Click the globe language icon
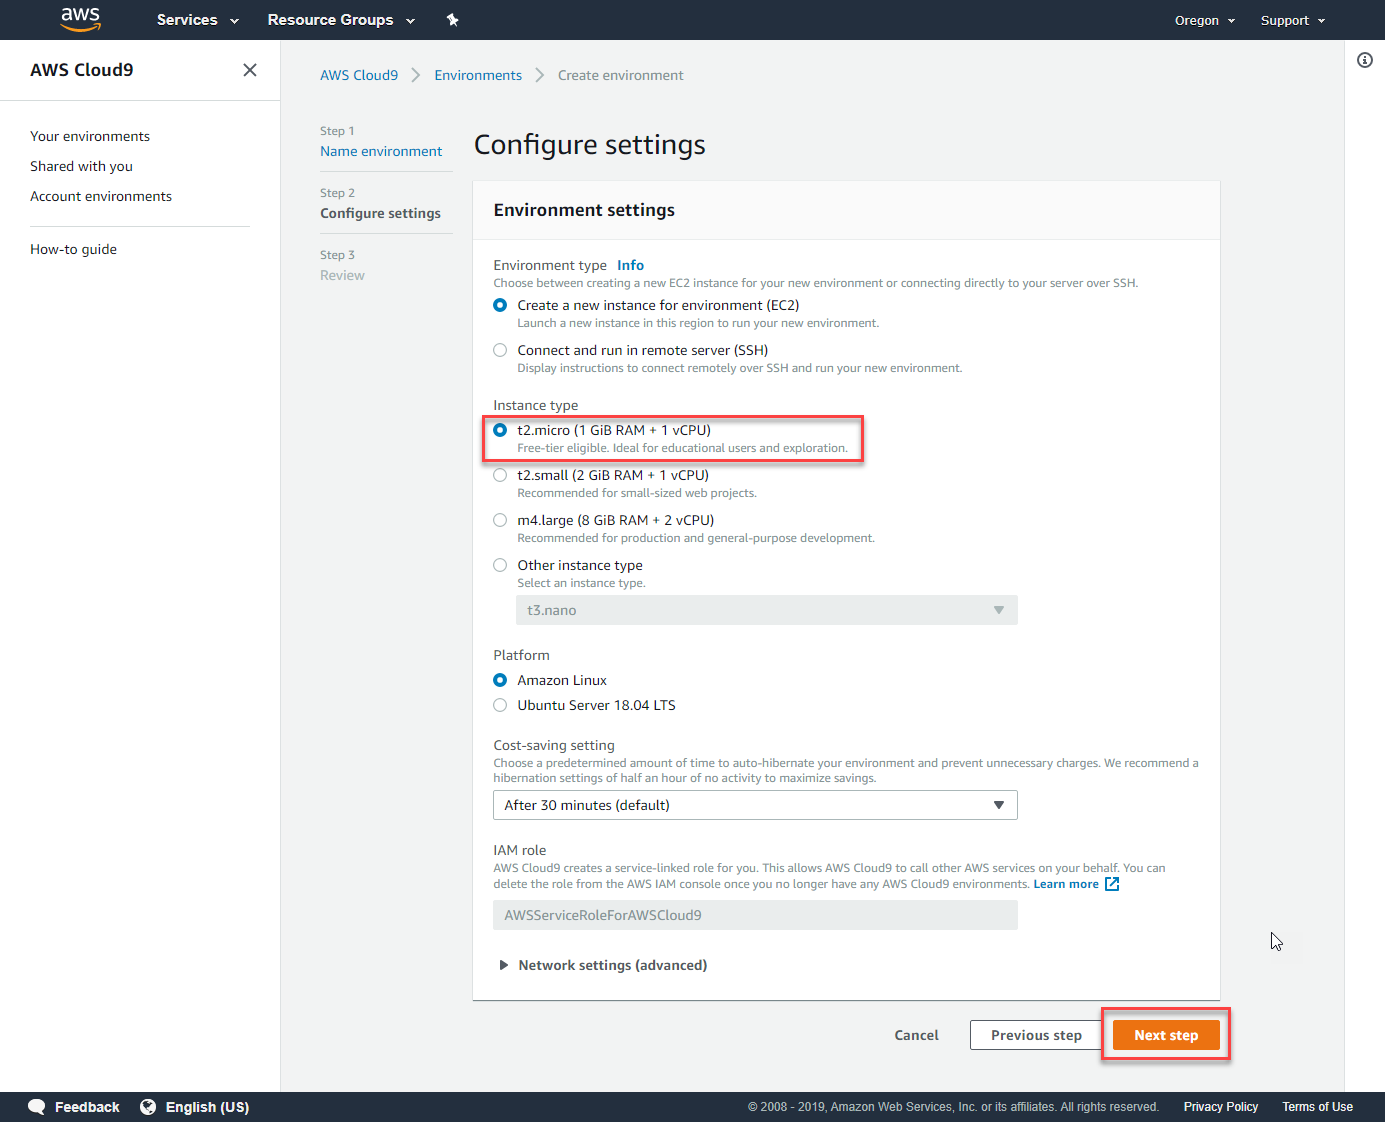The height and width of the screenshot is (1122, 1385). pos(148,1107)
